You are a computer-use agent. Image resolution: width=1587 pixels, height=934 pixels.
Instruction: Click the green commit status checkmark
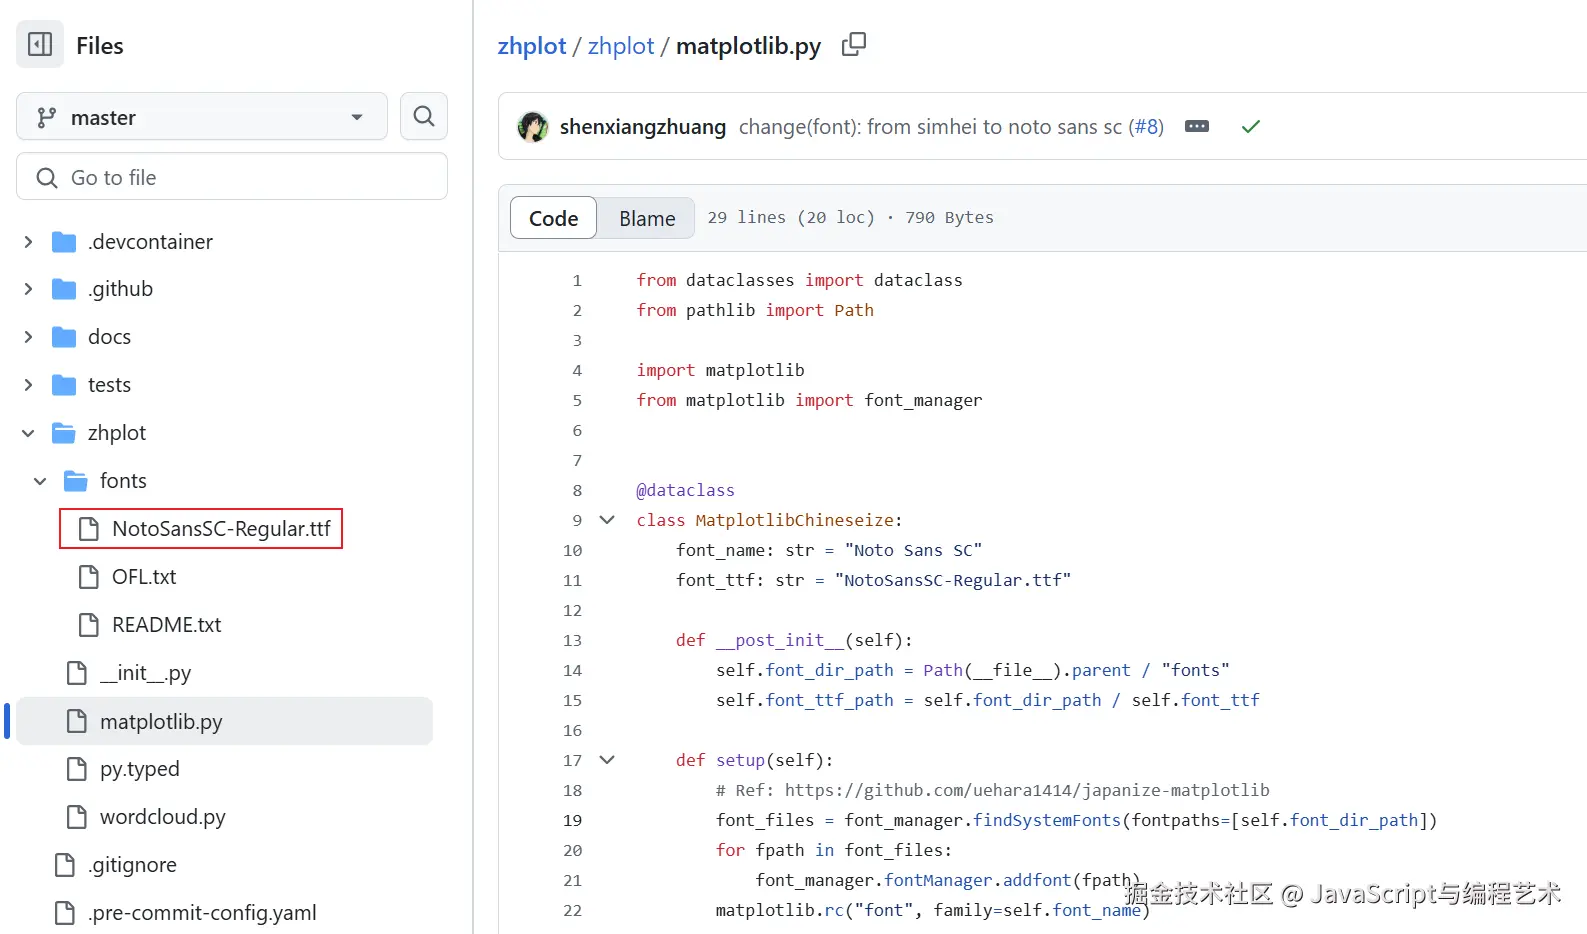click(x=1251, y=126)
